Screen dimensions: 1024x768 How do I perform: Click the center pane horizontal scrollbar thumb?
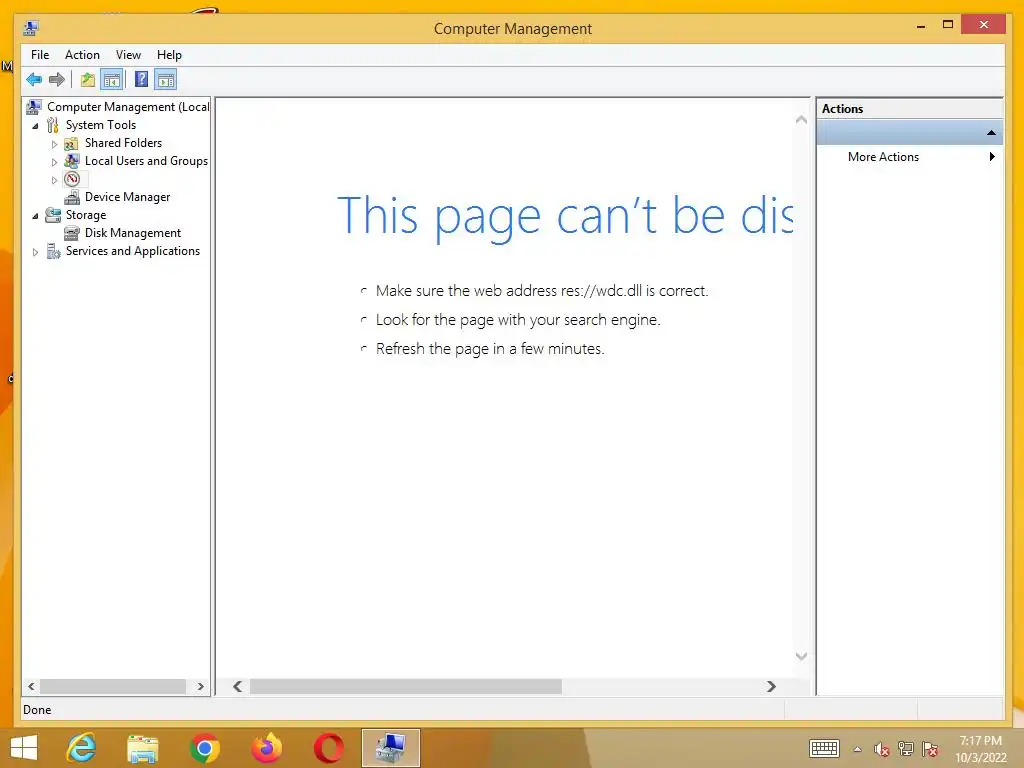click(406, 686)
